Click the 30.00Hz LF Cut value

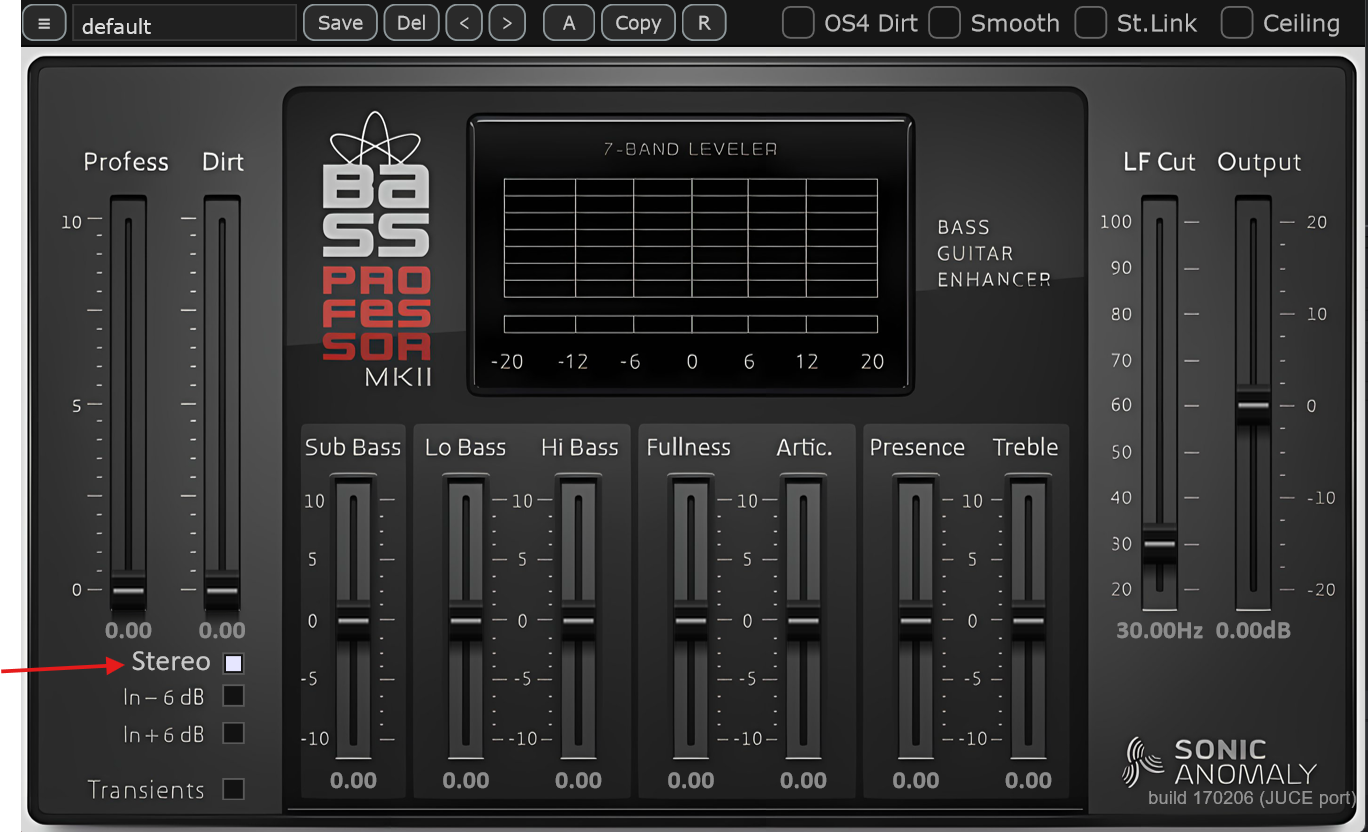[x=1160, y=631]
